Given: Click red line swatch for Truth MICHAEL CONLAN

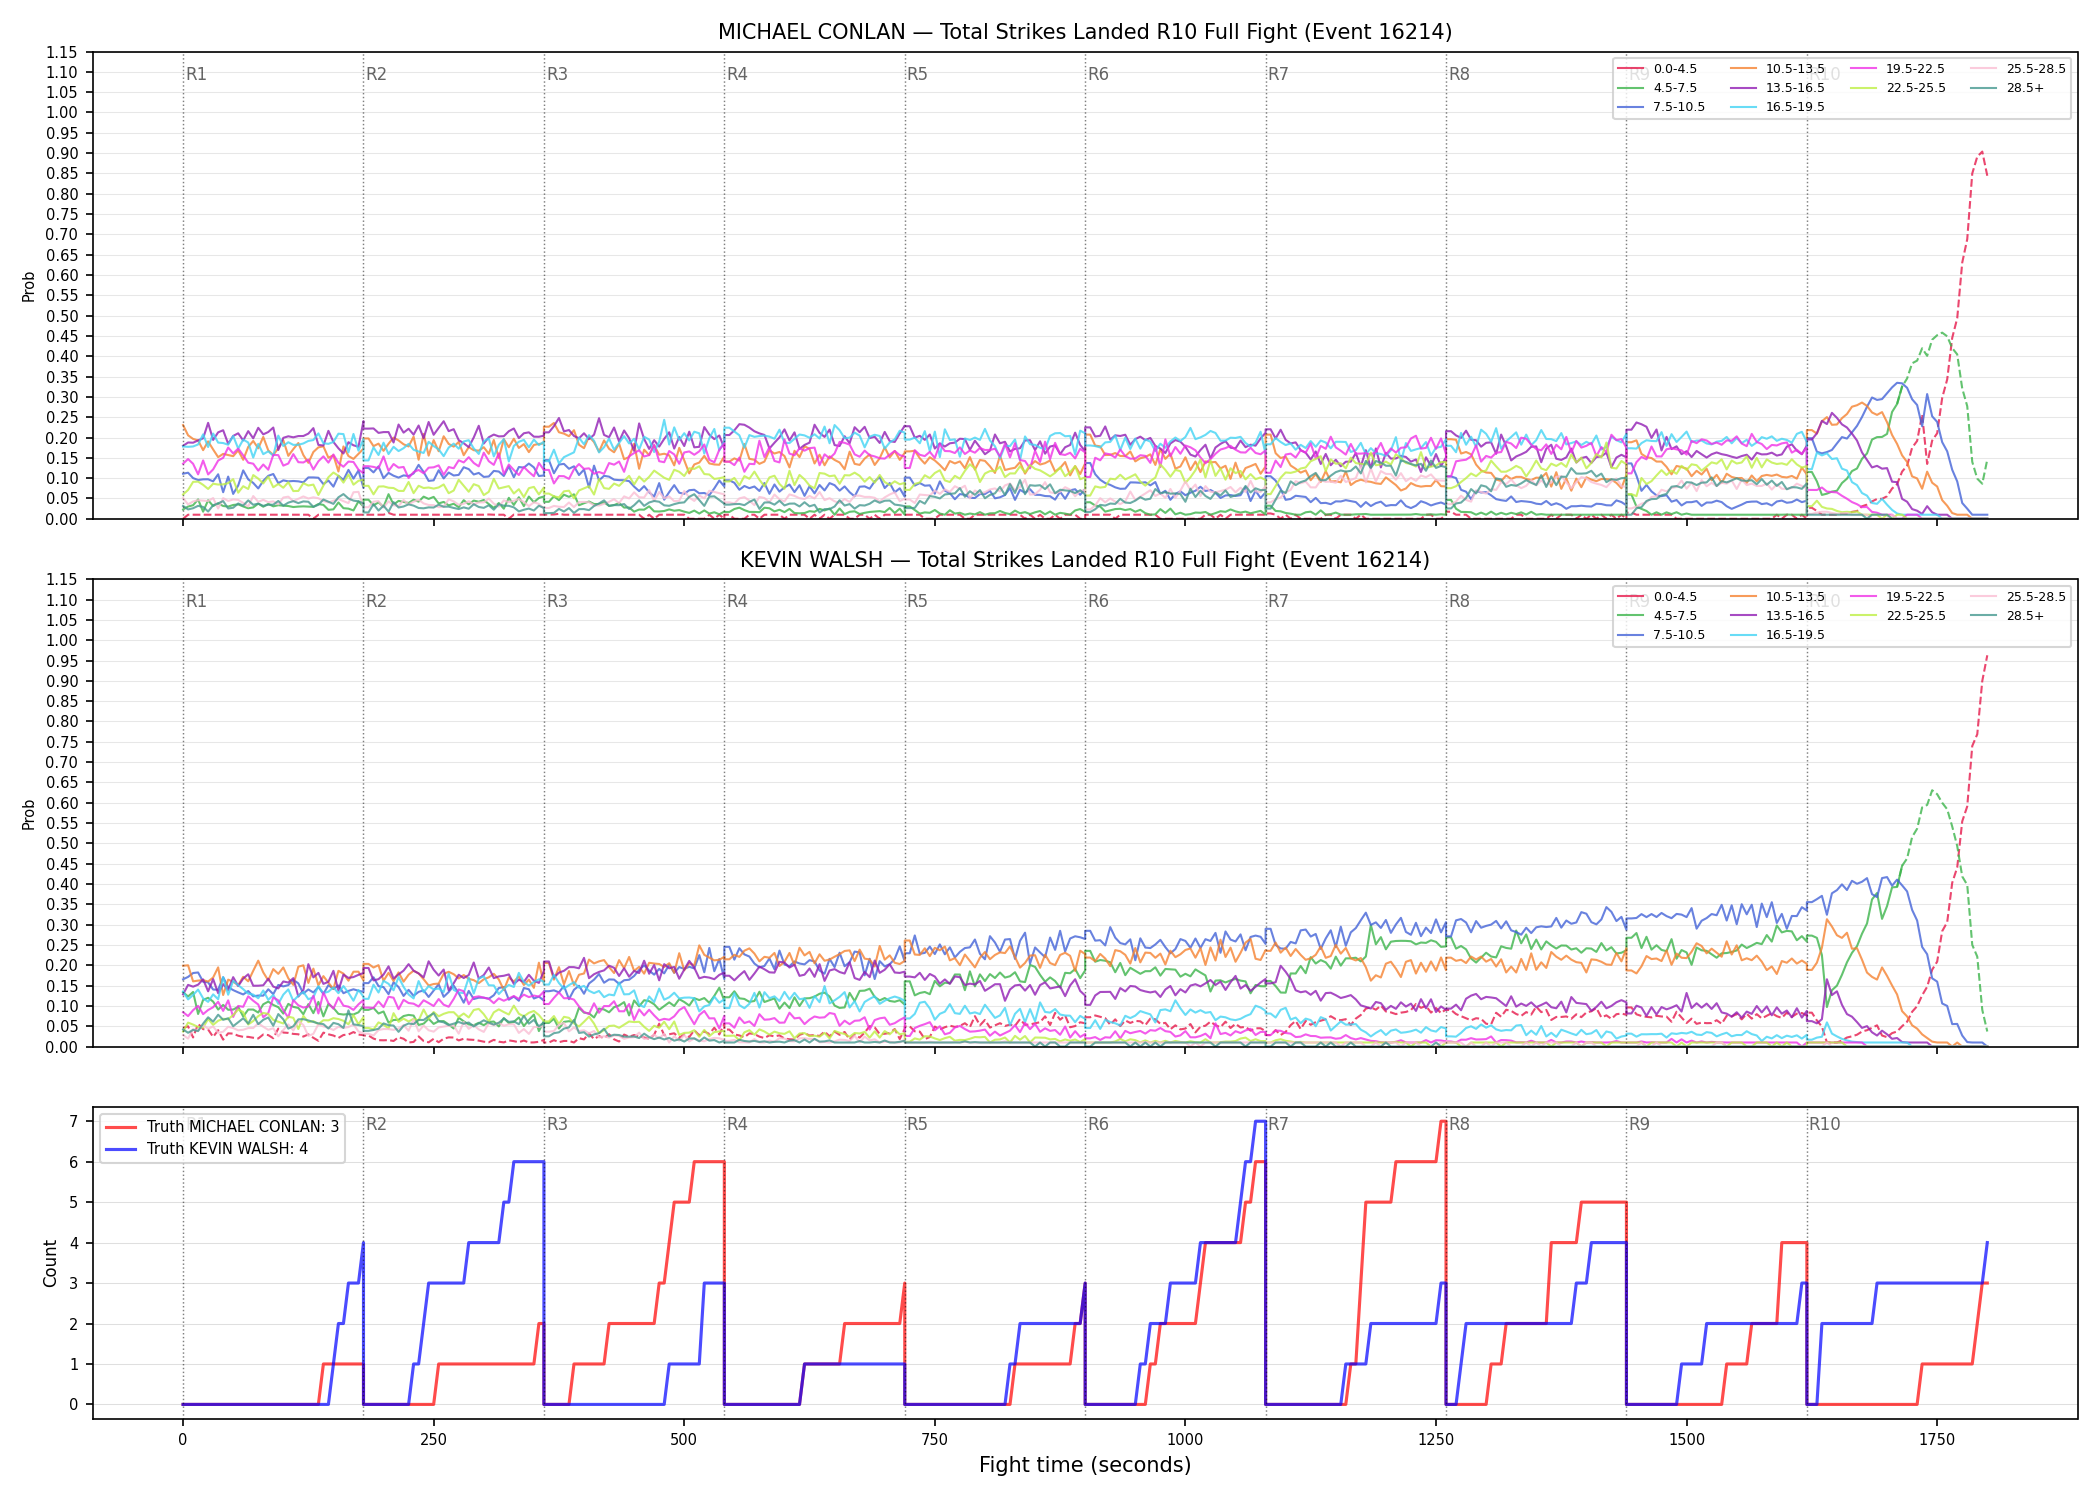Looking at the screenshot, I should click(121, 1126).
